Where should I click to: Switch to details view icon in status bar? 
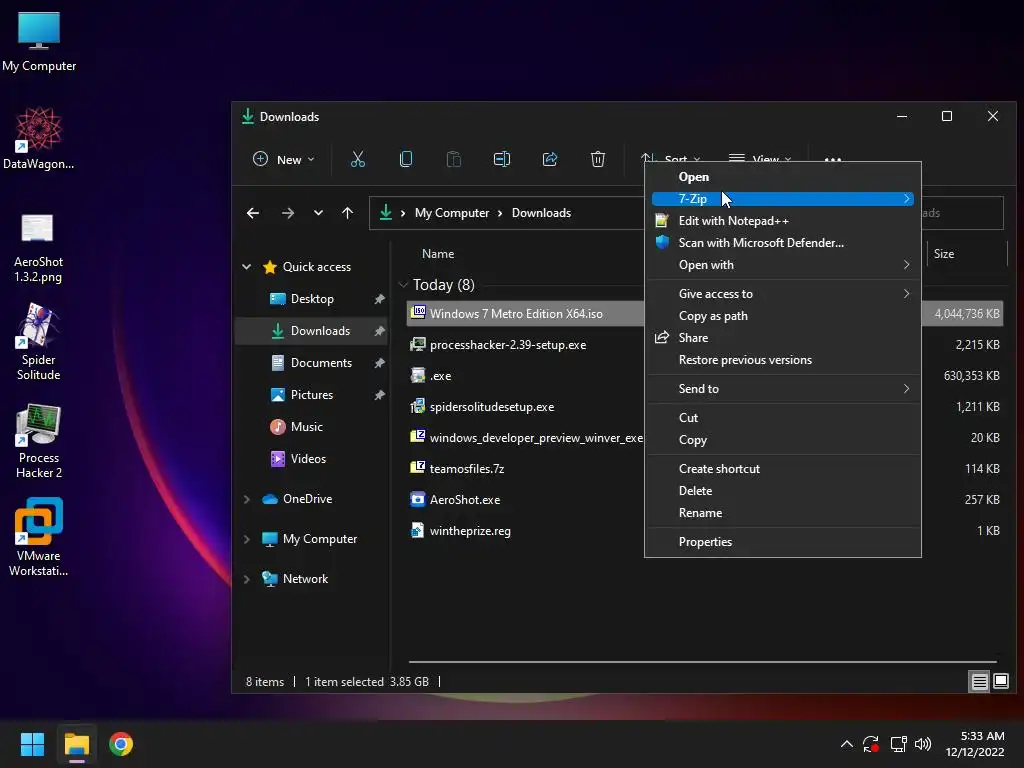[979, 682]
